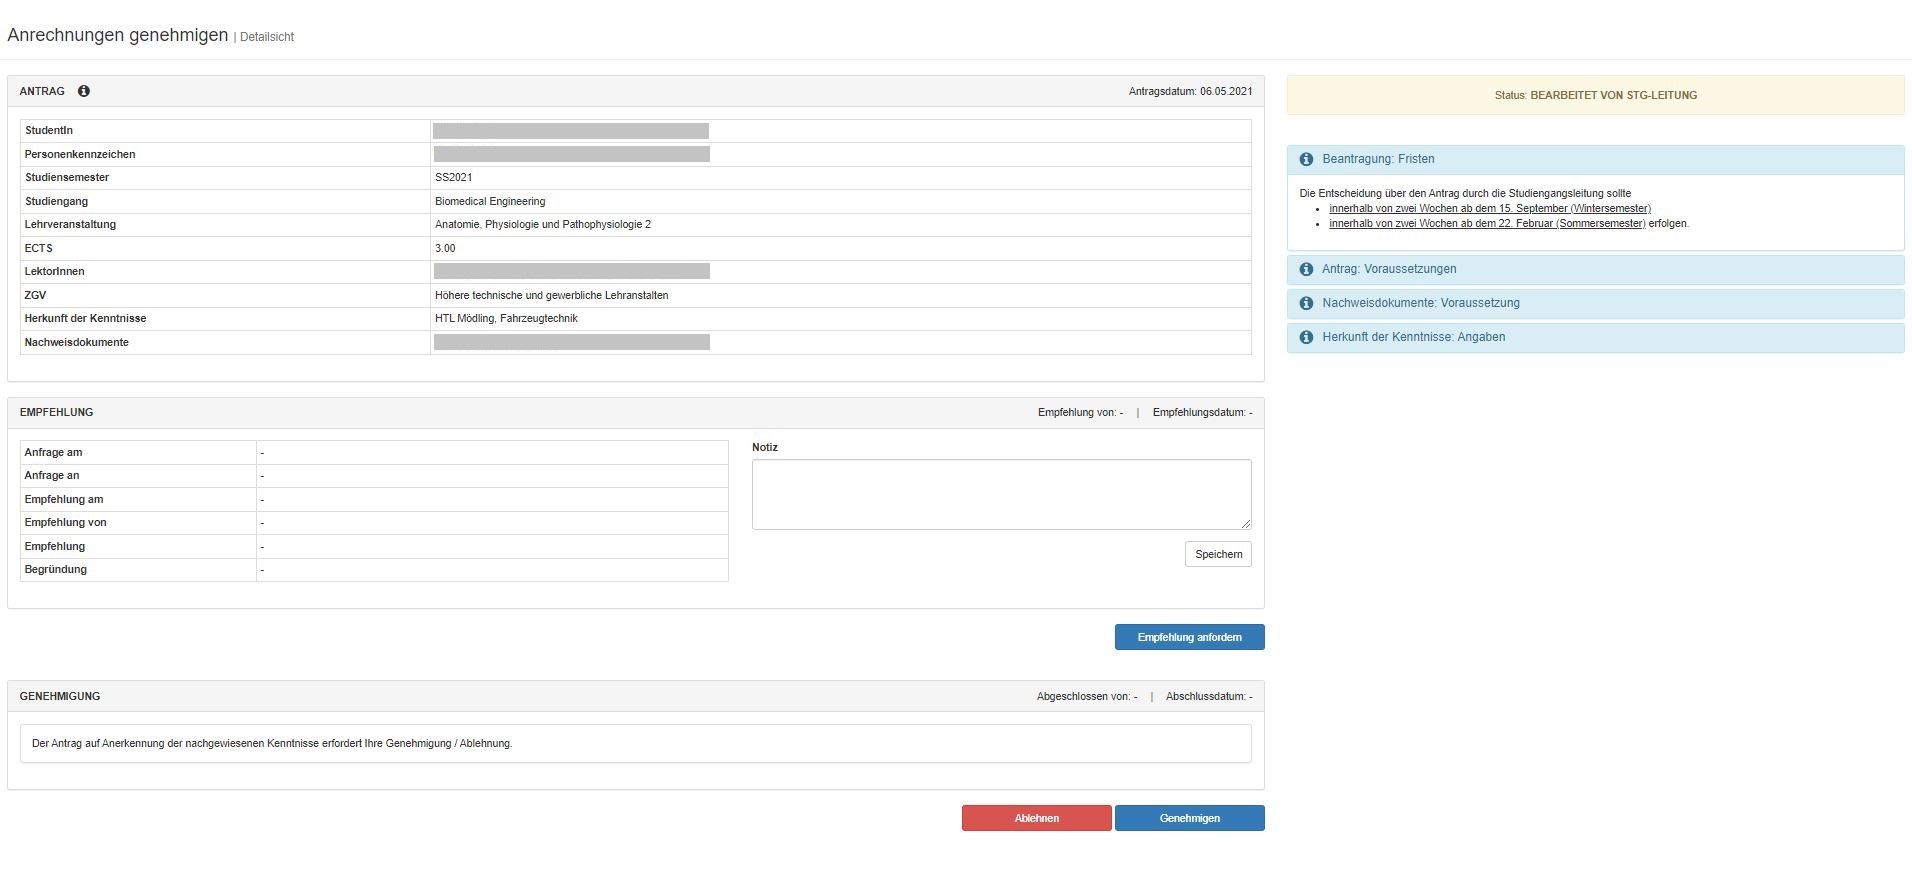Click the status banner Bearbeitet von STG-Leitung
The height and width of the screenshot is (876, 1912).
tap(1595, 95)
